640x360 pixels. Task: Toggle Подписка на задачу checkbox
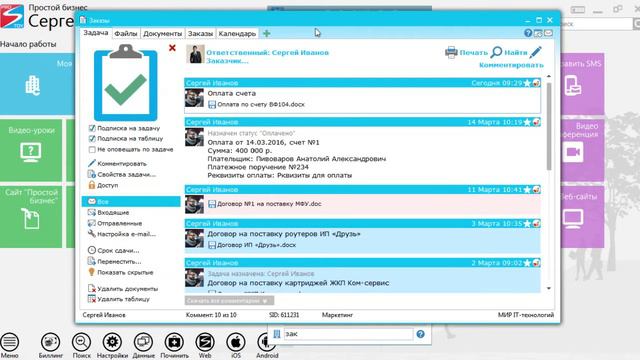coord(92,128)
